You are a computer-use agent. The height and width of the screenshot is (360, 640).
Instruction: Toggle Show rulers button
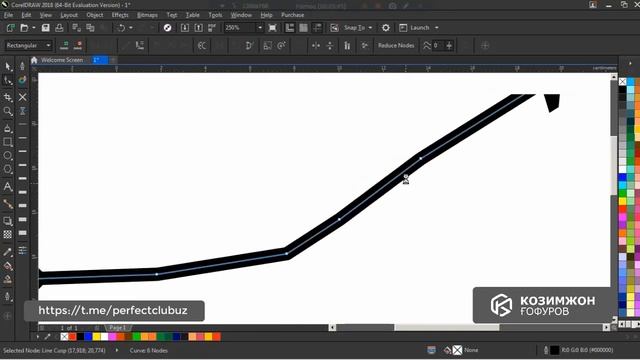click(290, 28)
